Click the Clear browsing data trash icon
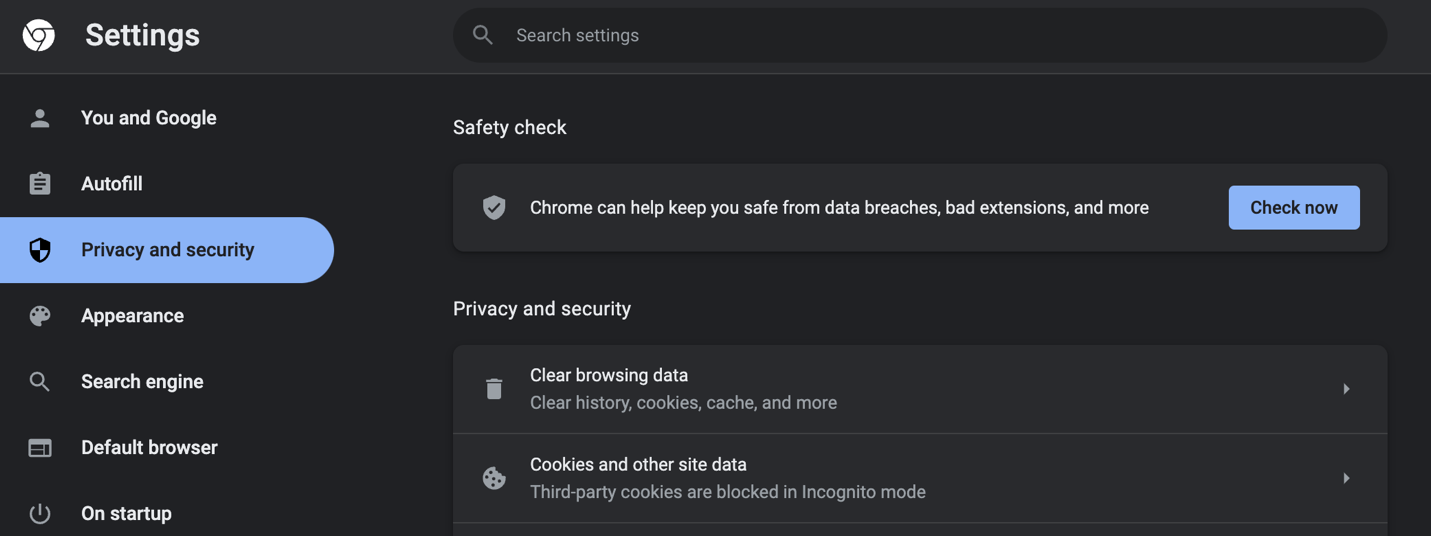The image size is (1431, 536). [x=494, y=389]
